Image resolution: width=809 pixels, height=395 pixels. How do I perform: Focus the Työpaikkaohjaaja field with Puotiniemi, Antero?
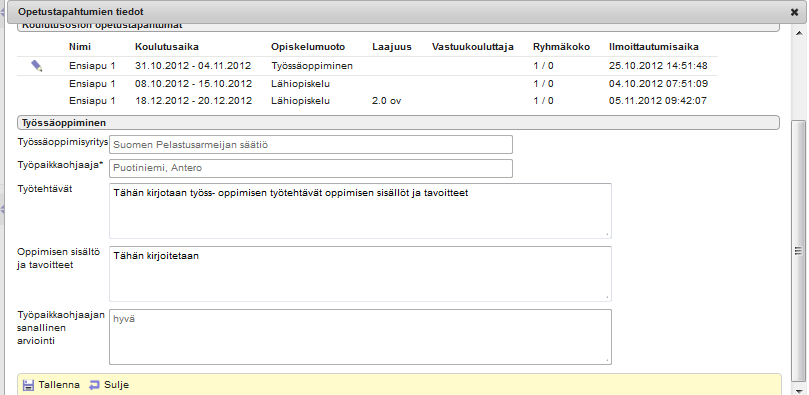(x=311, y=168)
